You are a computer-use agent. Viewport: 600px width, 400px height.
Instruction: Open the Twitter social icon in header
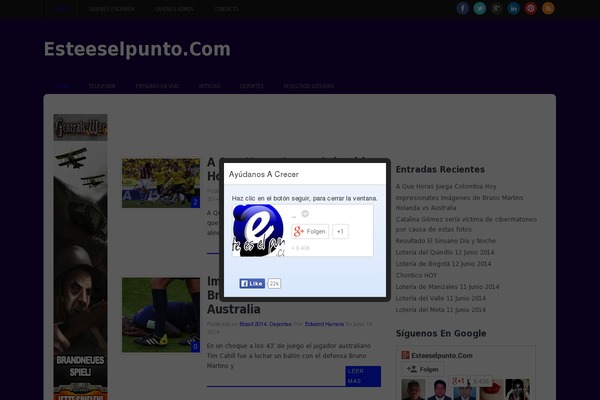[x=479, y=8]
